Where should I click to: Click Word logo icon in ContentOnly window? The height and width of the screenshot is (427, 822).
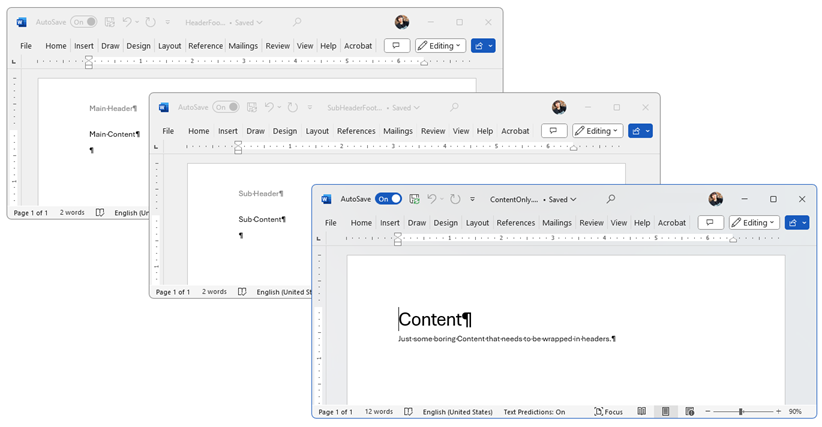pos(326,199)
